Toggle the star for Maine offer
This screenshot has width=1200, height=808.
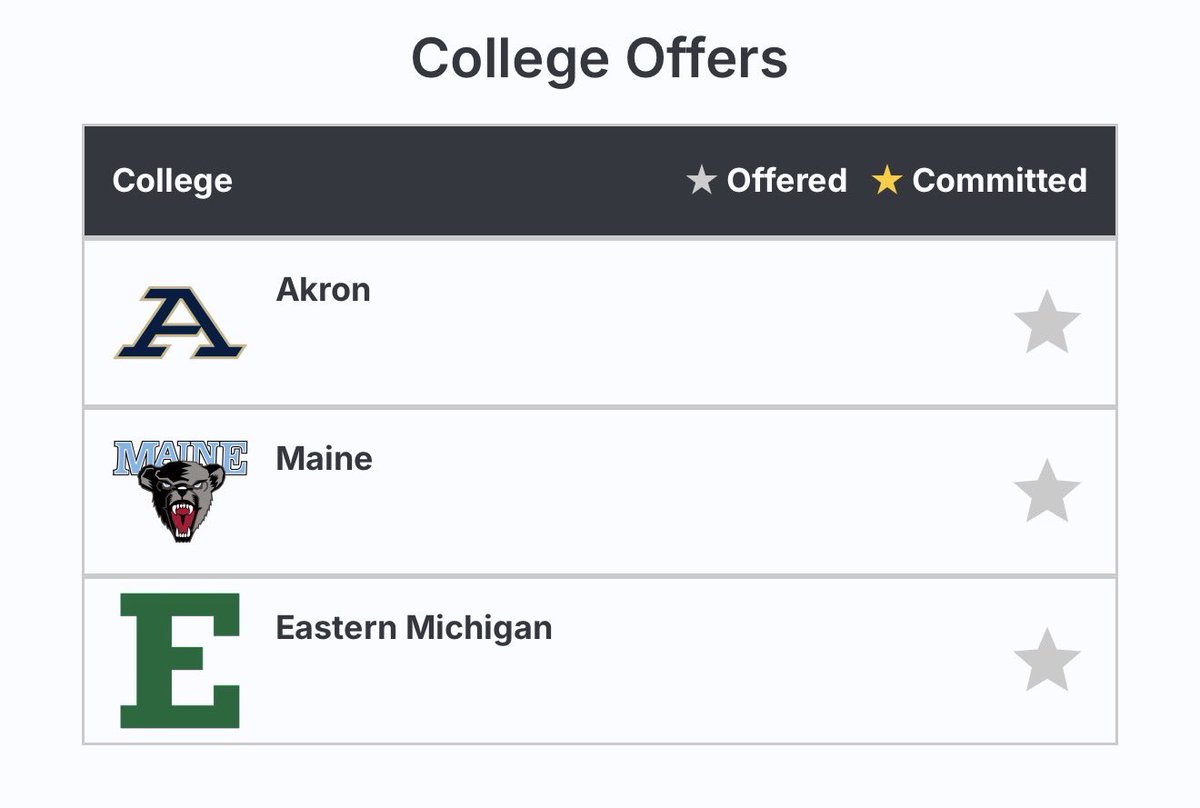pos(1046,491)
